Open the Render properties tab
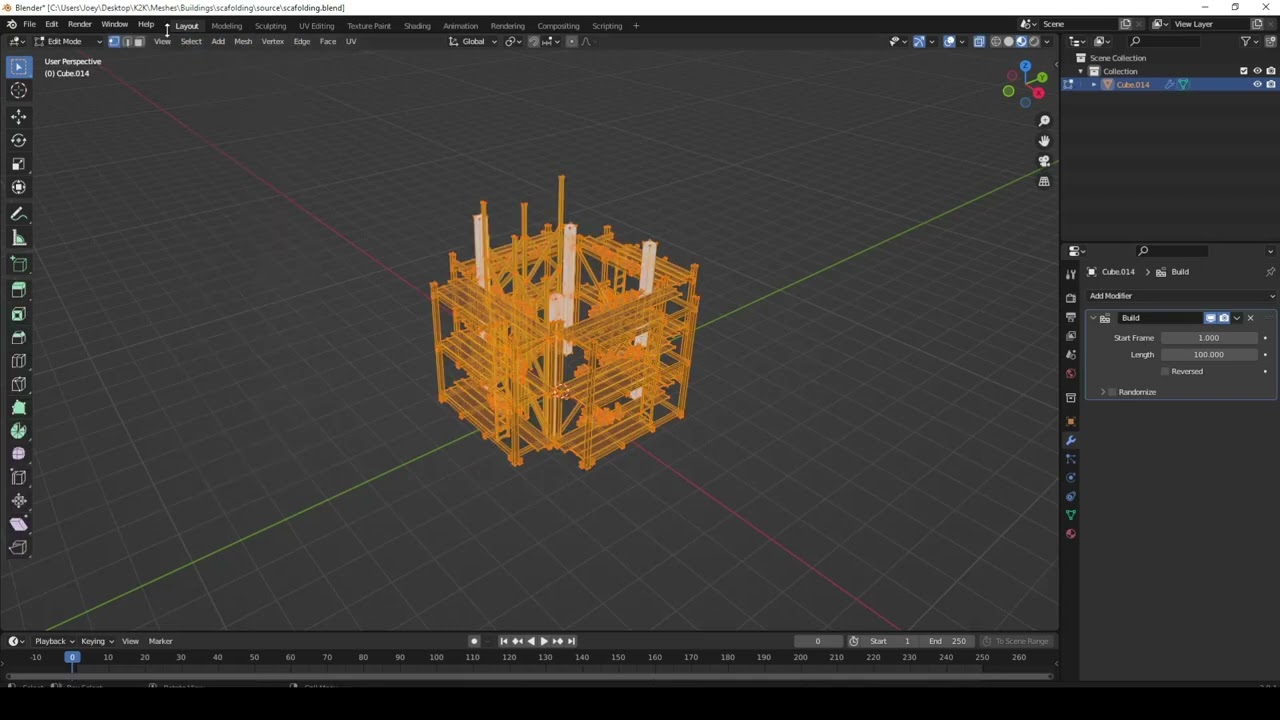The height and width of the screenshot is (720, 1280). tap(1071, 298)
